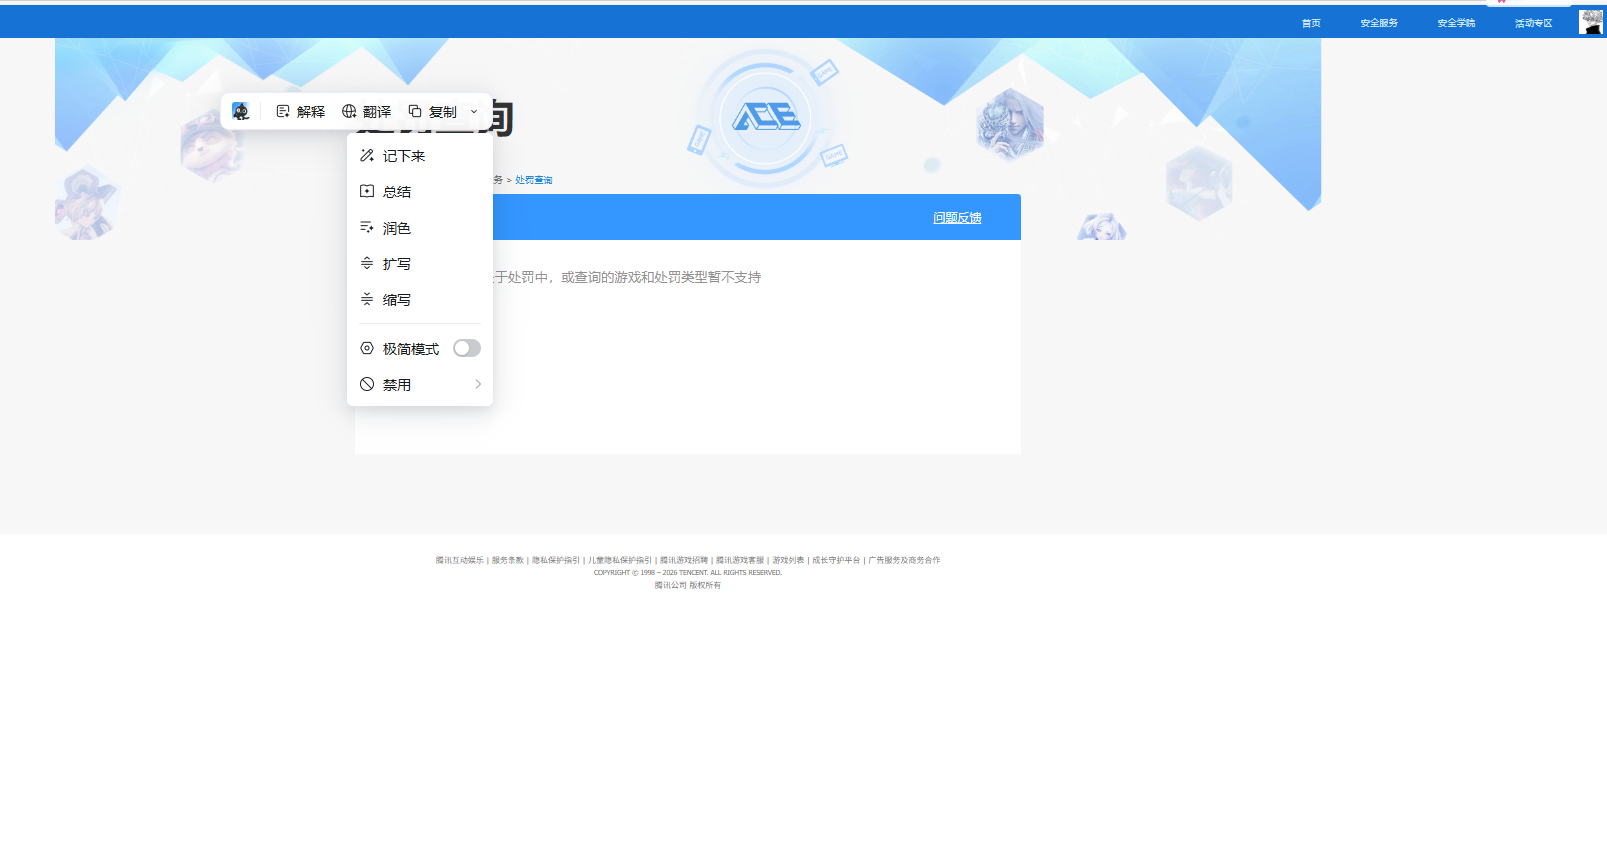The height and width of the screenshot is (863, 1607).
Task: Open 成长守护平台 footer link
Action: pos(836,560)
